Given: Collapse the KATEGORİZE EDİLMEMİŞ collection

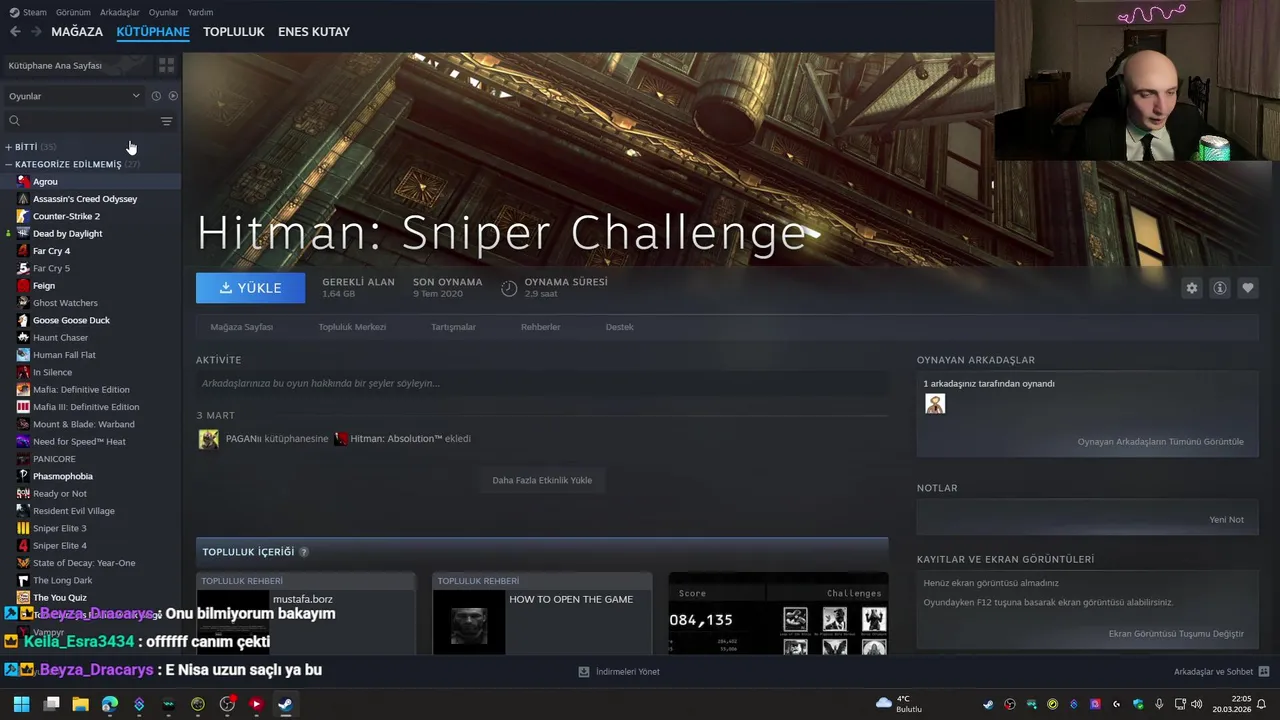Looking at the screenshot, I should pos(72,164).
